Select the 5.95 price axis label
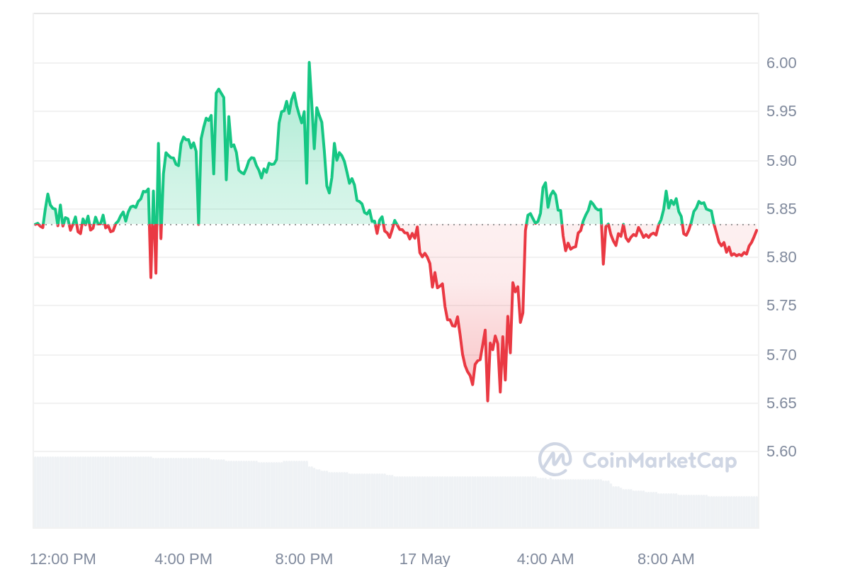Viewport: 850px width, 567px height. pos(781,112)
